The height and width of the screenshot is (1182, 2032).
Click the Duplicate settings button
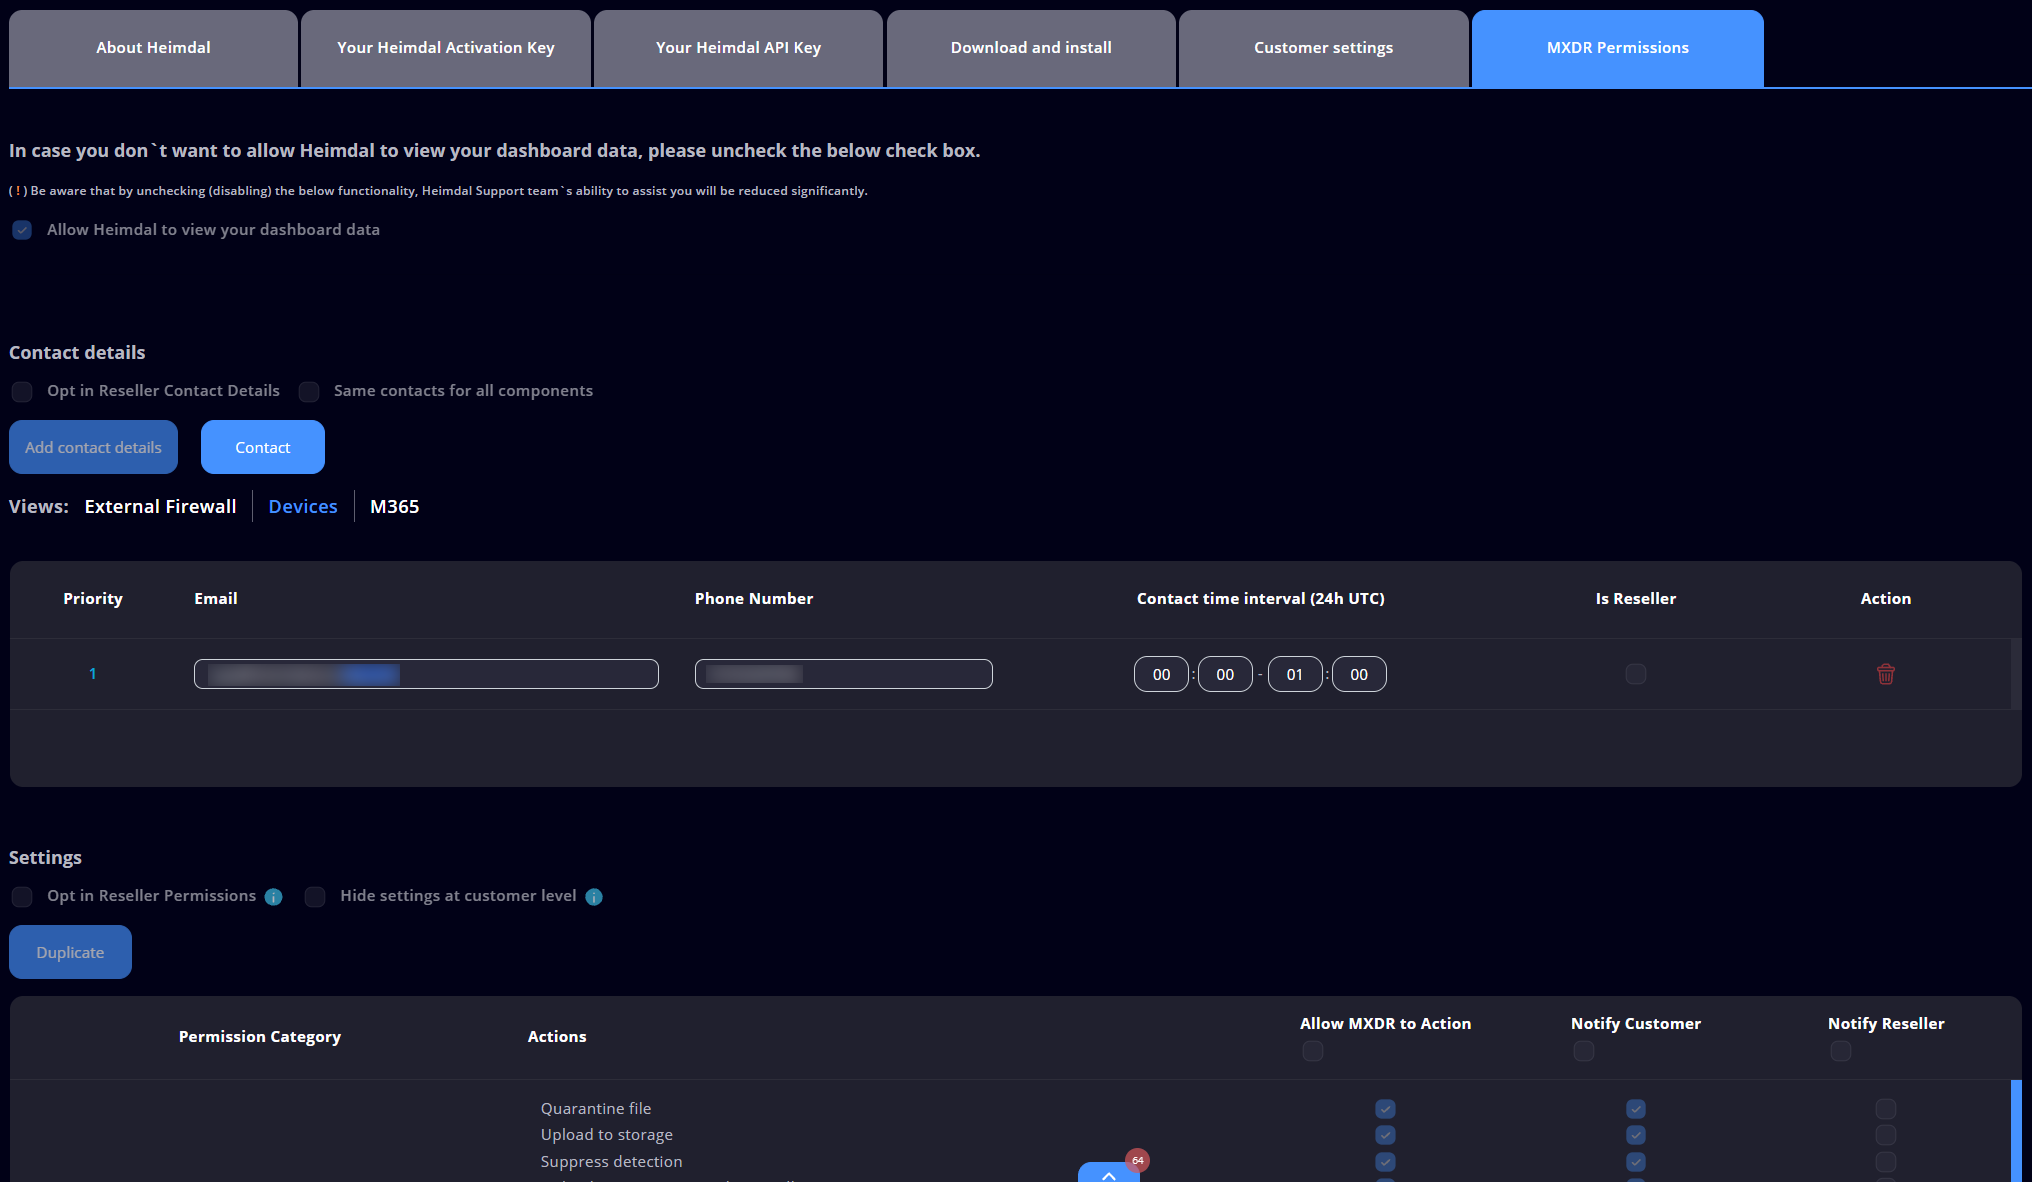click(x=70, y=952)
